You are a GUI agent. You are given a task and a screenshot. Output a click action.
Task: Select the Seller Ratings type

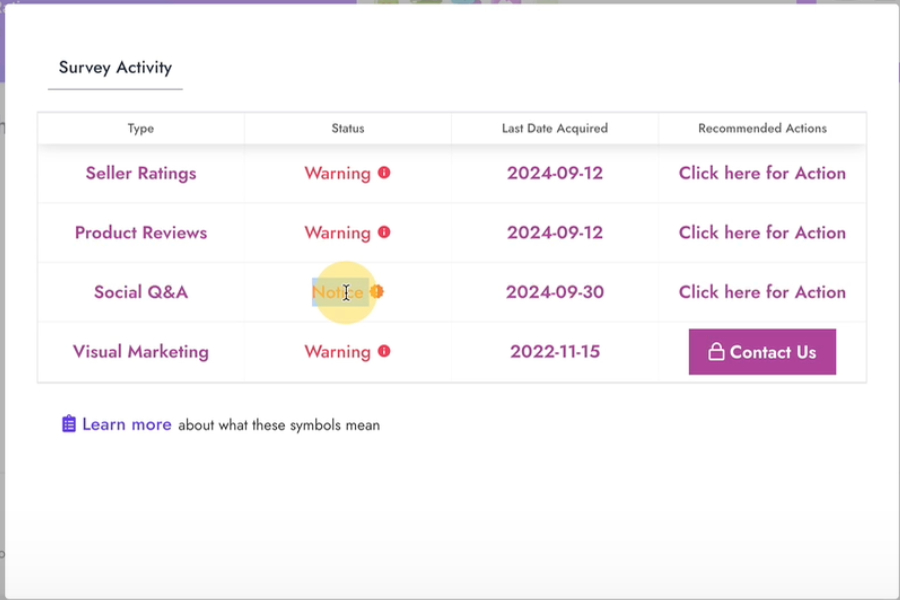(141, 173)
